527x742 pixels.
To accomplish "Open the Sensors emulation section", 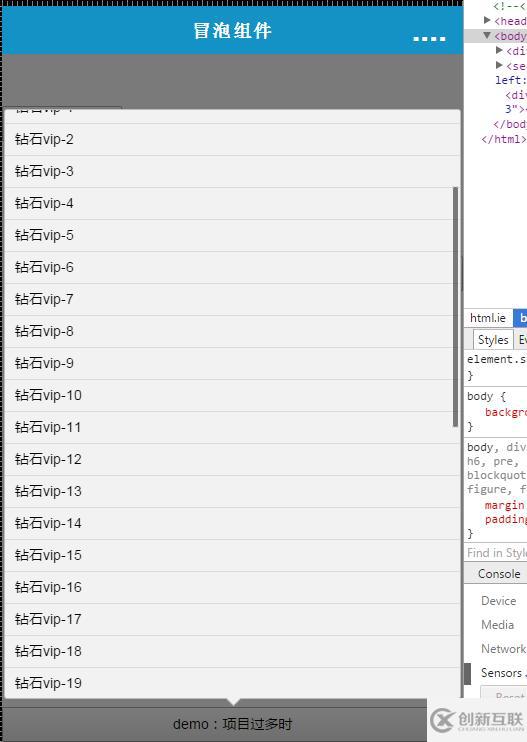I will point(501,672).
